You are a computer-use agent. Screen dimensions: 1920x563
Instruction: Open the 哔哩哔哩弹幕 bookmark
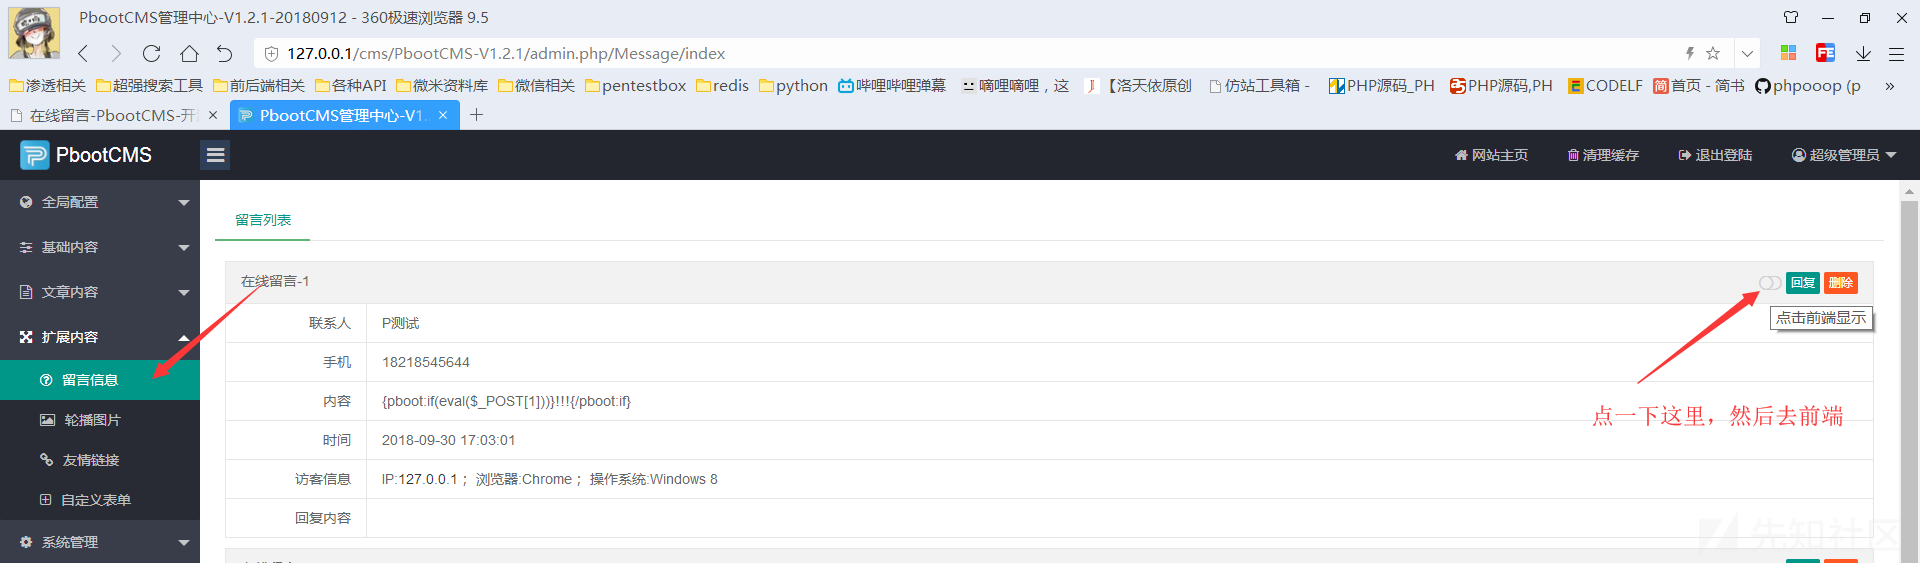point(892,86)
